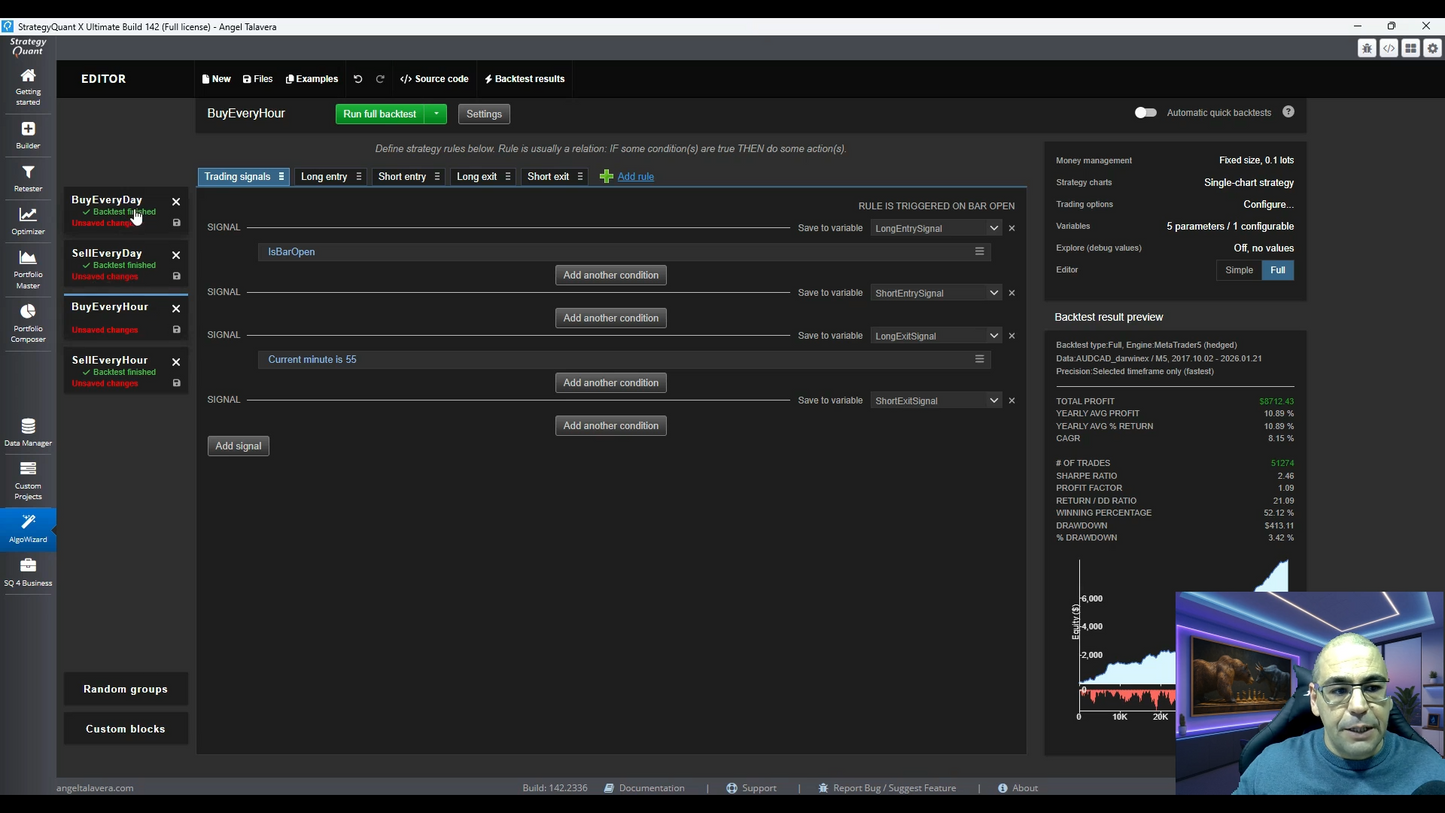Open SQ 4 Business

coord(28,573)
